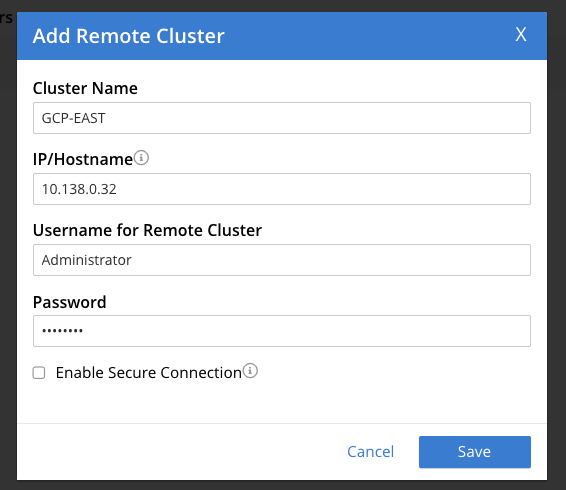Click into the IP/Hostname field showing 10.138.0.32
This screenshot has height=490, width=566.
(282, 189)
